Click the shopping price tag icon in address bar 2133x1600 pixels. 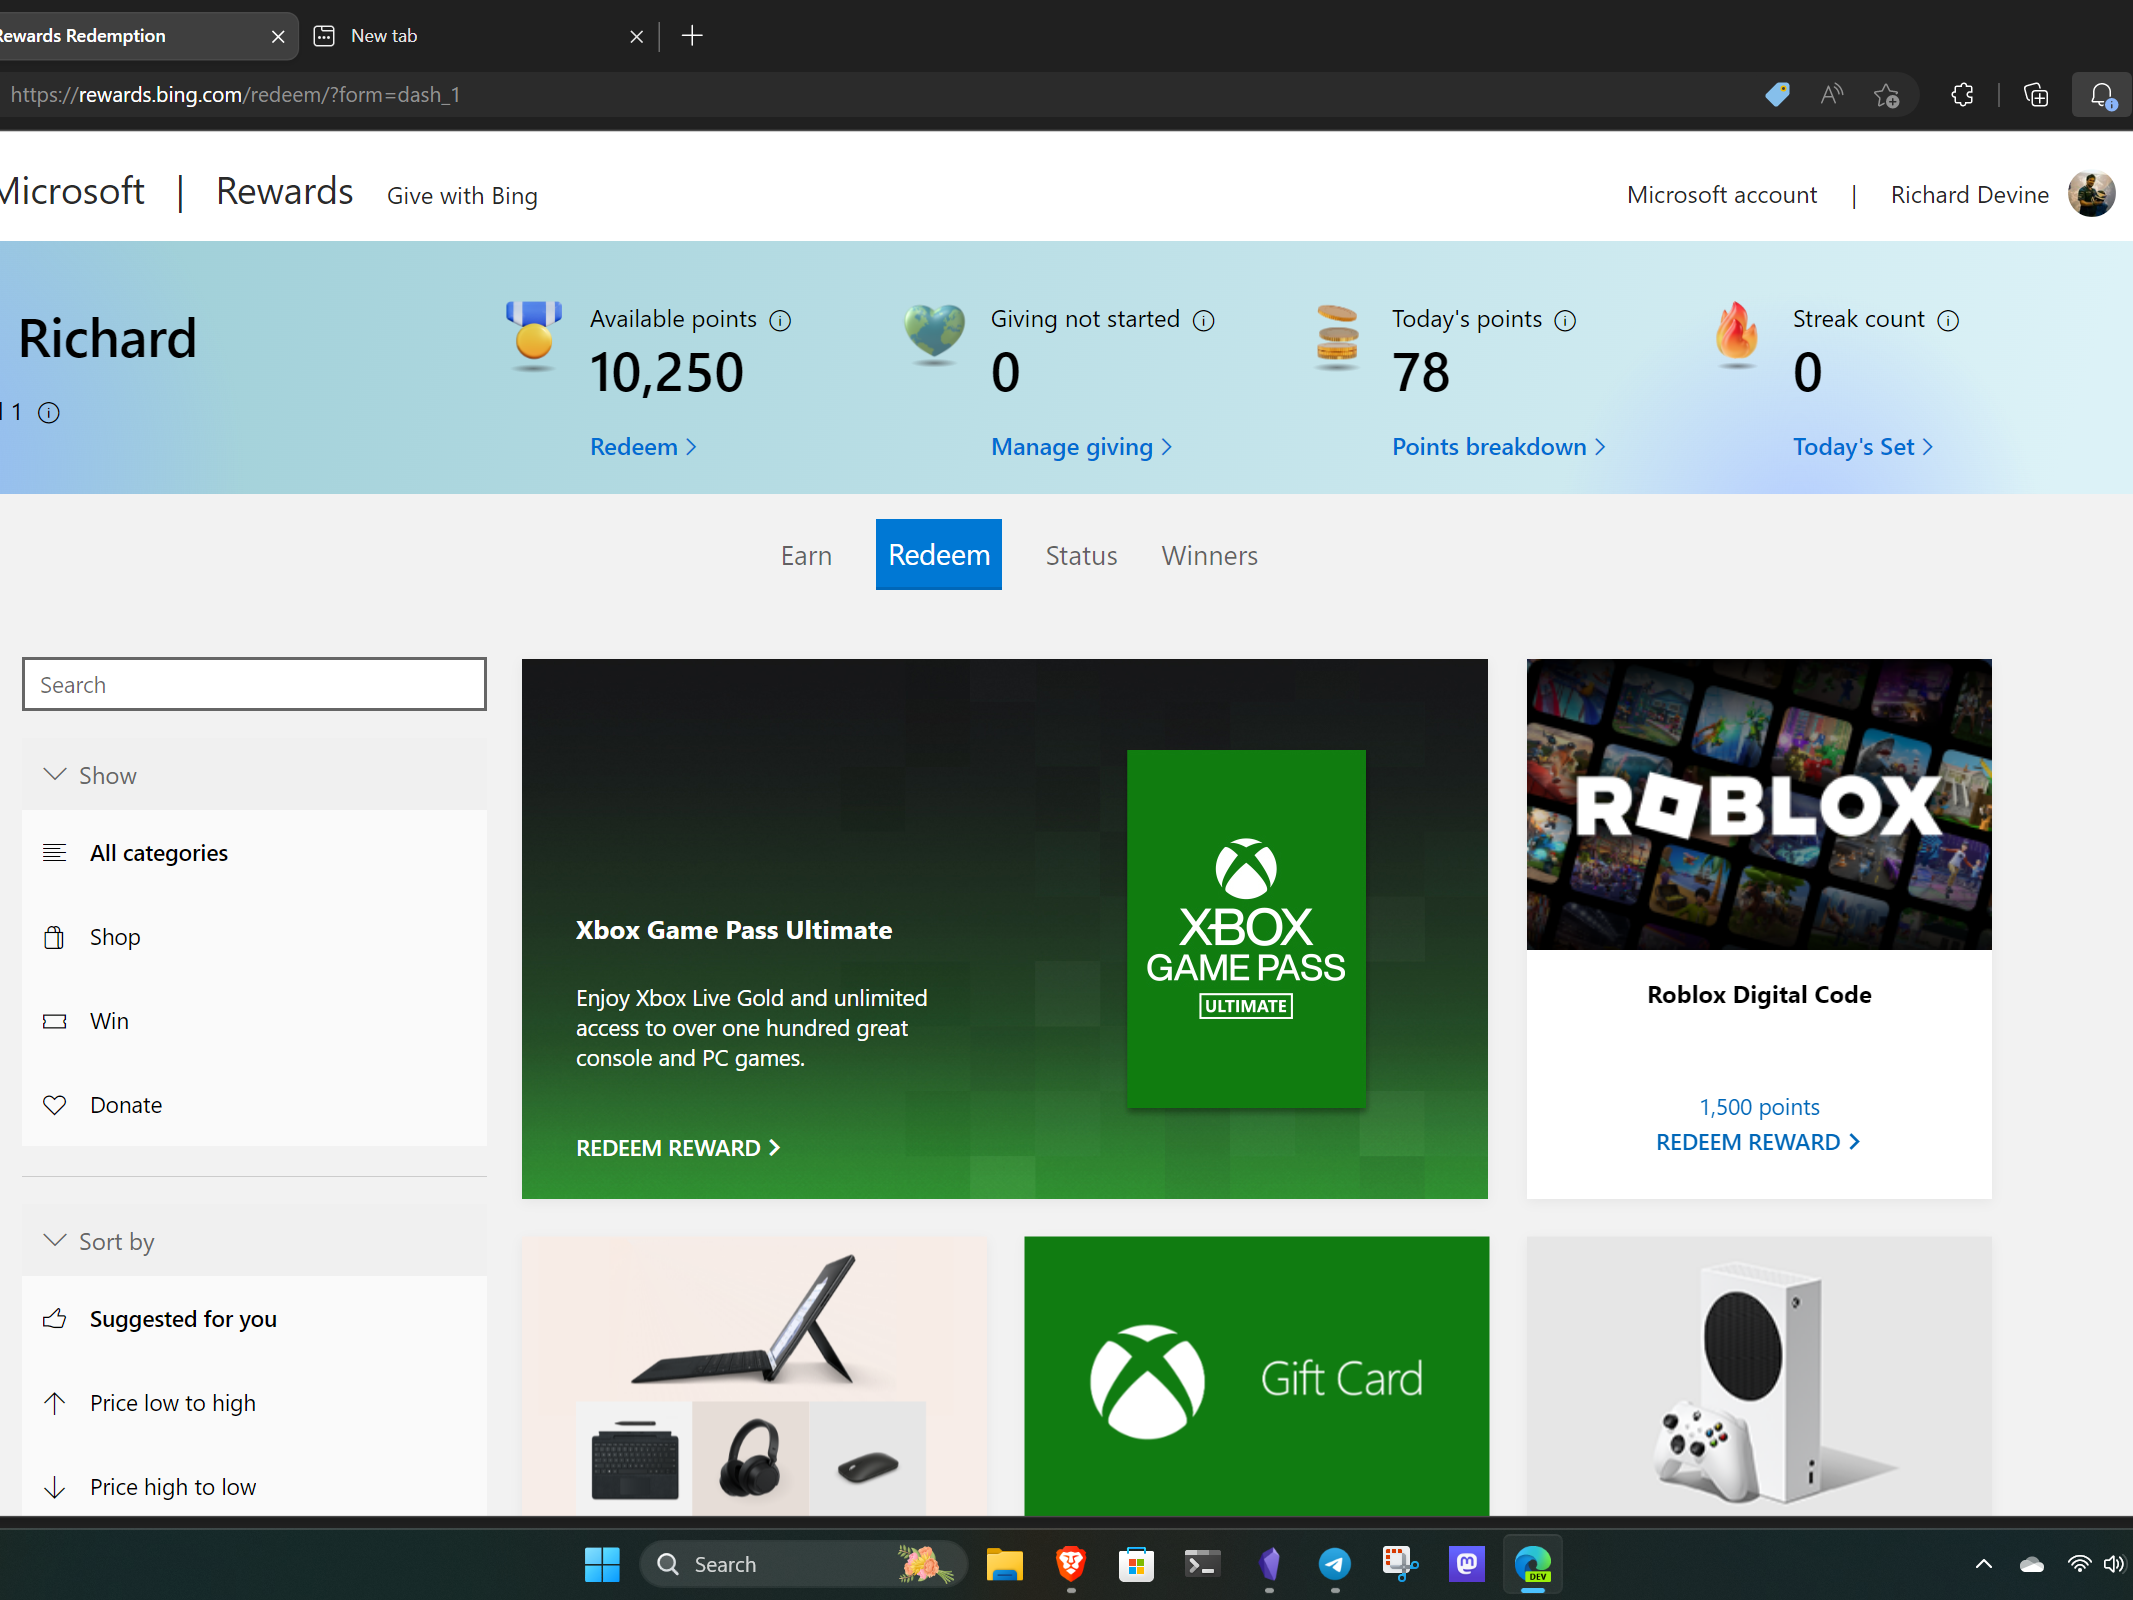[1777, 95]
